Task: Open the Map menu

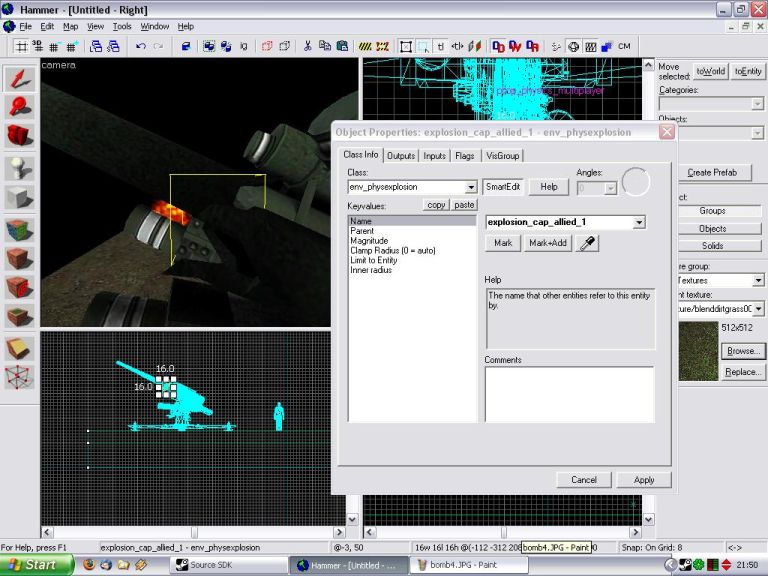Action: click(71, 26)
